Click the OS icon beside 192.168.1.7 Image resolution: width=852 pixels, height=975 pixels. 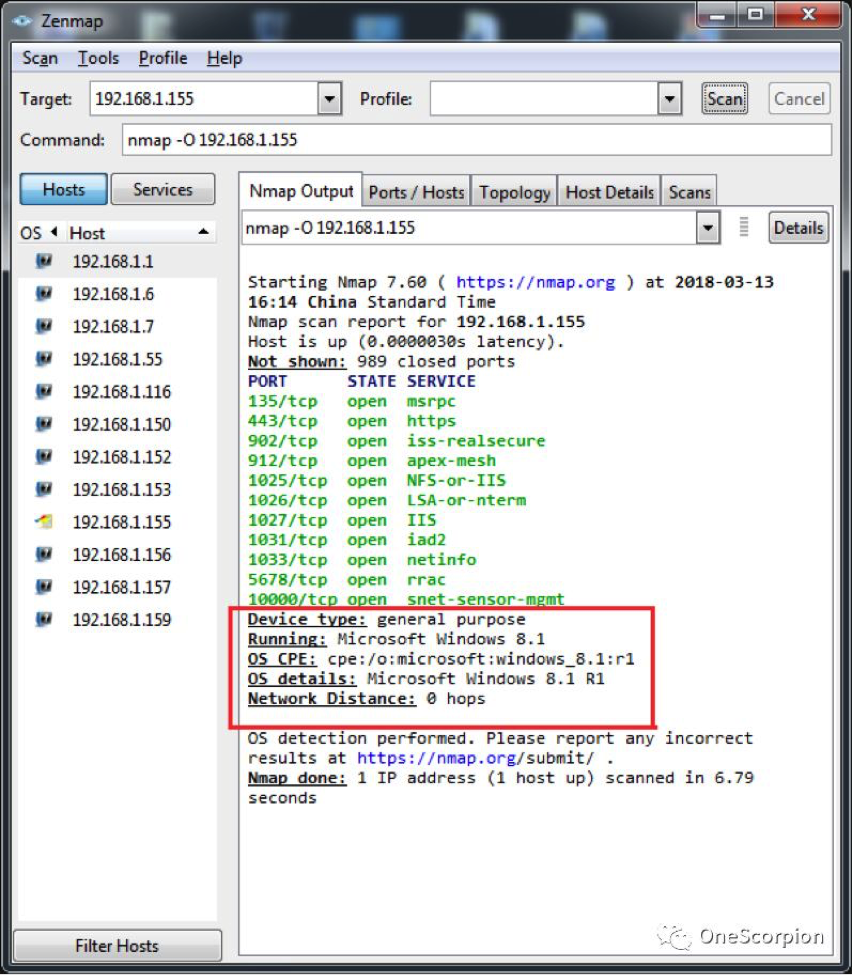[x=44, y=326]
